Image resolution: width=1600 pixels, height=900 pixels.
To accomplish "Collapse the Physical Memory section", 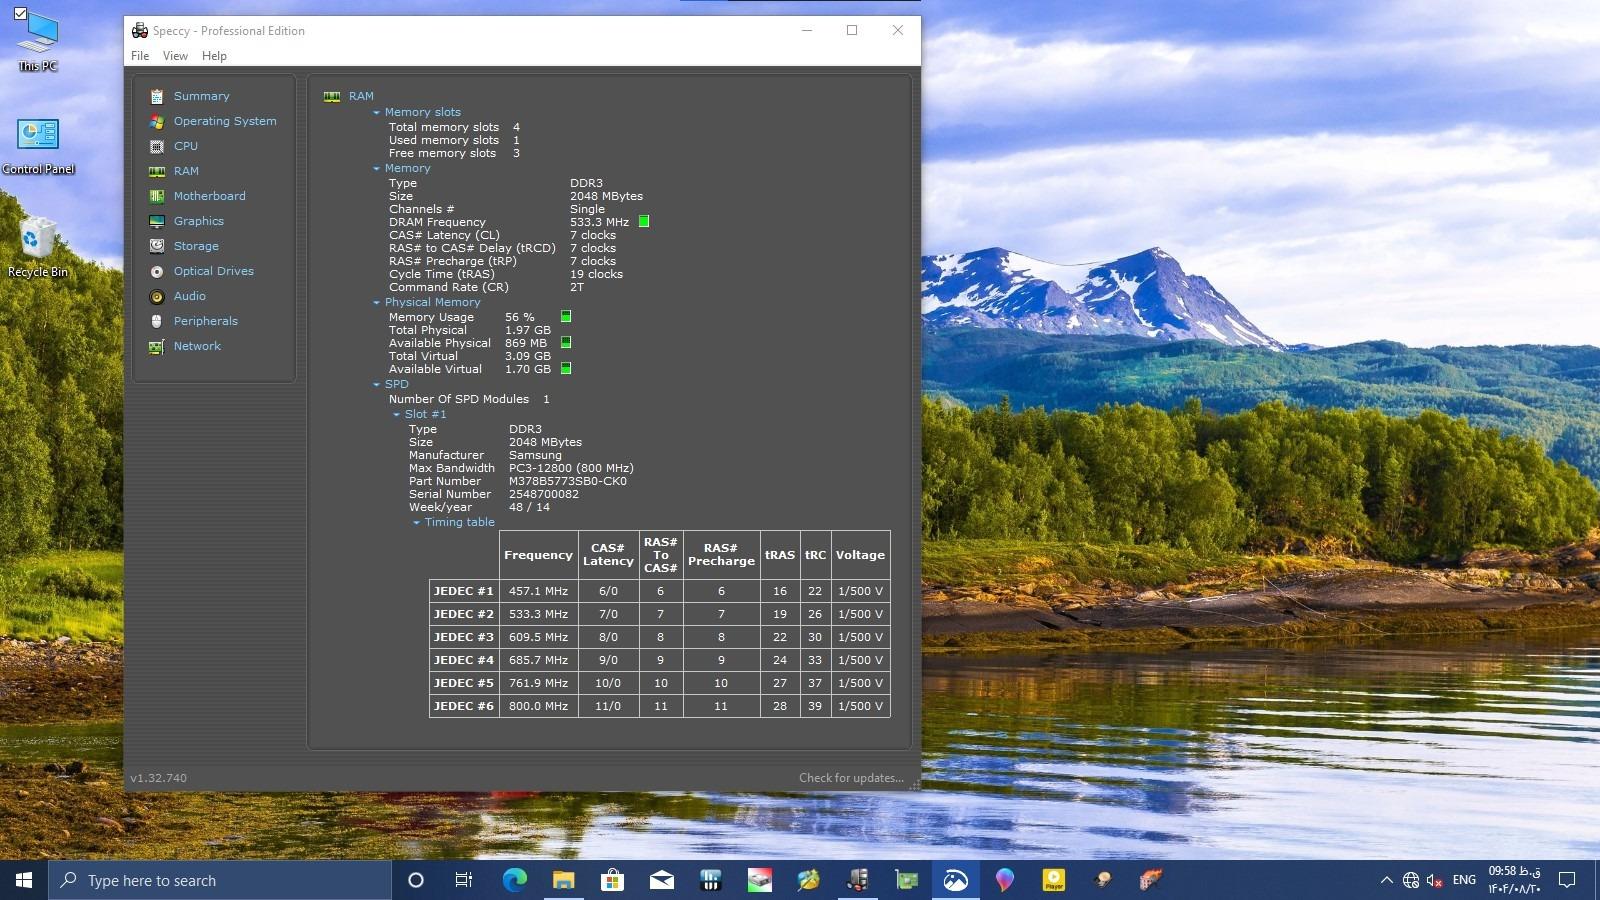I will 377,303.
